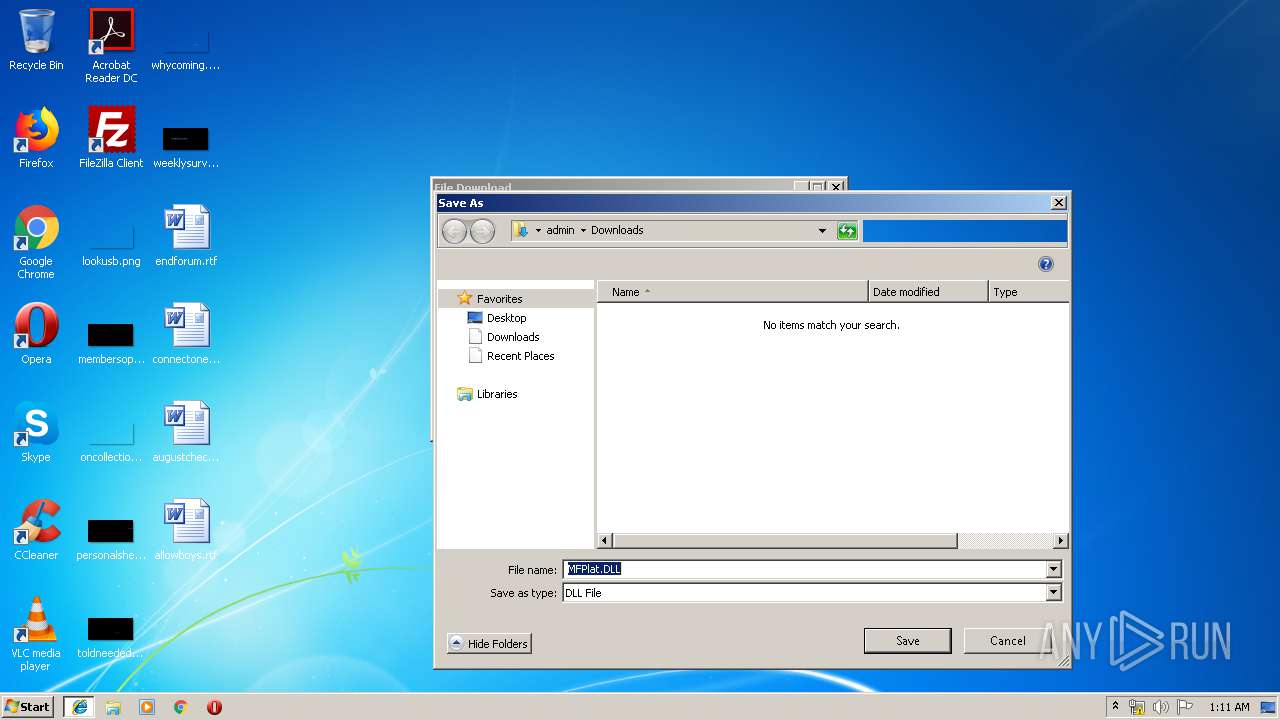Click the volume tray icon
The image size is (1280, 720).
[x=1161, y=707]
